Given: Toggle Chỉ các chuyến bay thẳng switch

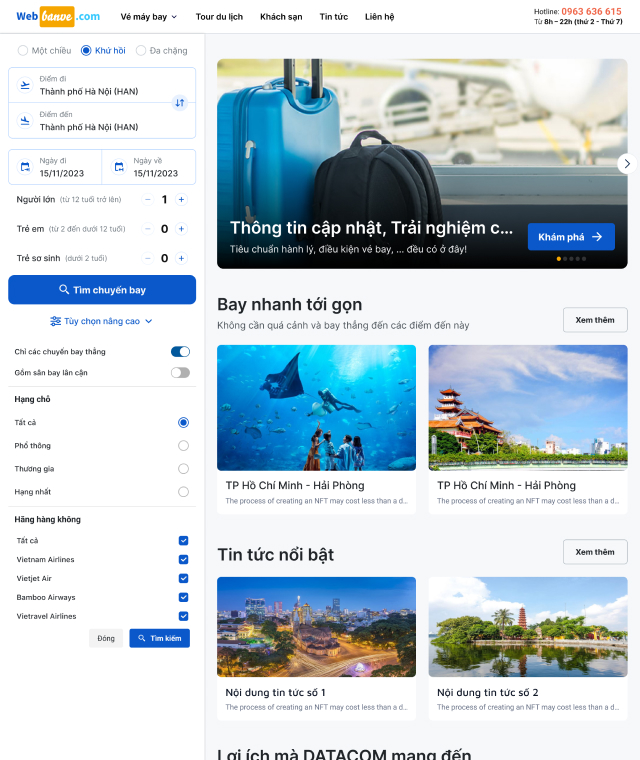Looking at the screenshot, I should pyautogui.click(x=180, y=351).
